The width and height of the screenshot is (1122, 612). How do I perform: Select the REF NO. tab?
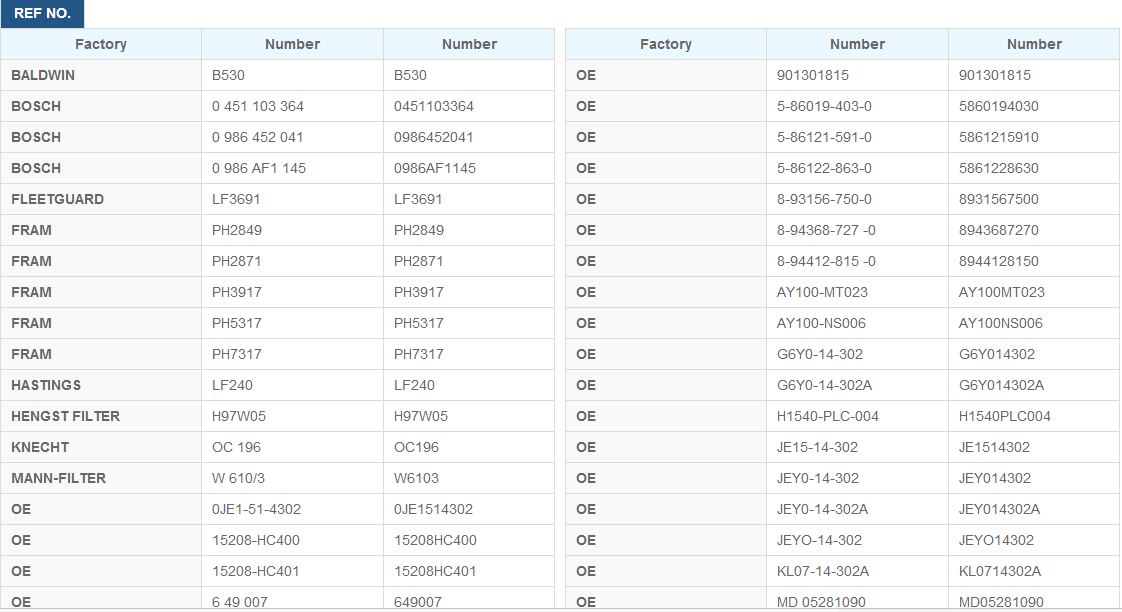42,14
